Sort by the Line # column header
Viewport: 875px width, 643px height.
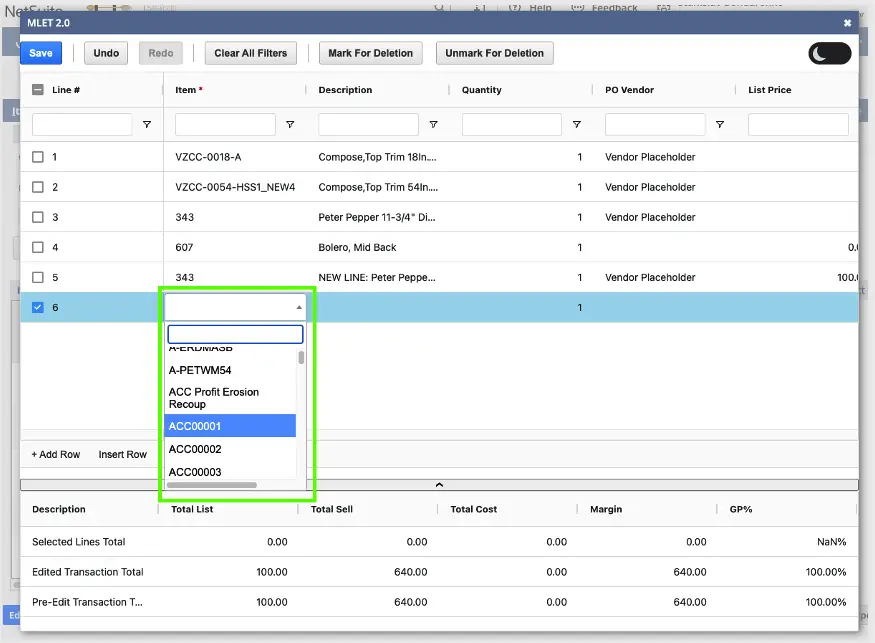[66, 90]
